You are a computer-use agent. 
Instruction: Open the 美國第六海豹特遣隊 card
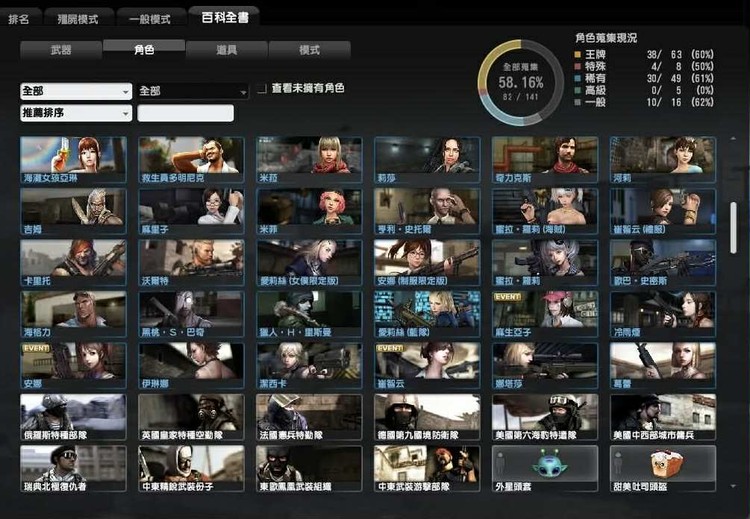tap(545, 417)
